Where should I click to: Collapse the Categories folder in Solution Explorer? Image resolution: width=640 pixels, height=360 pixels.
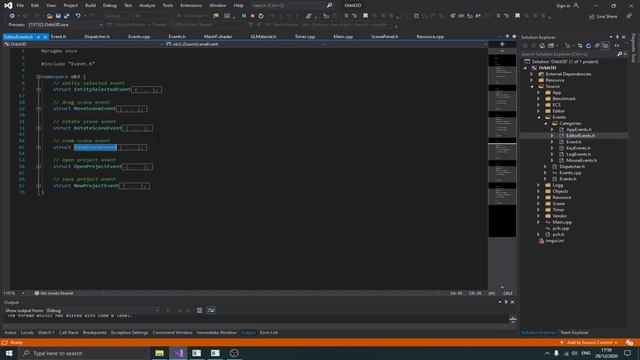546,123
